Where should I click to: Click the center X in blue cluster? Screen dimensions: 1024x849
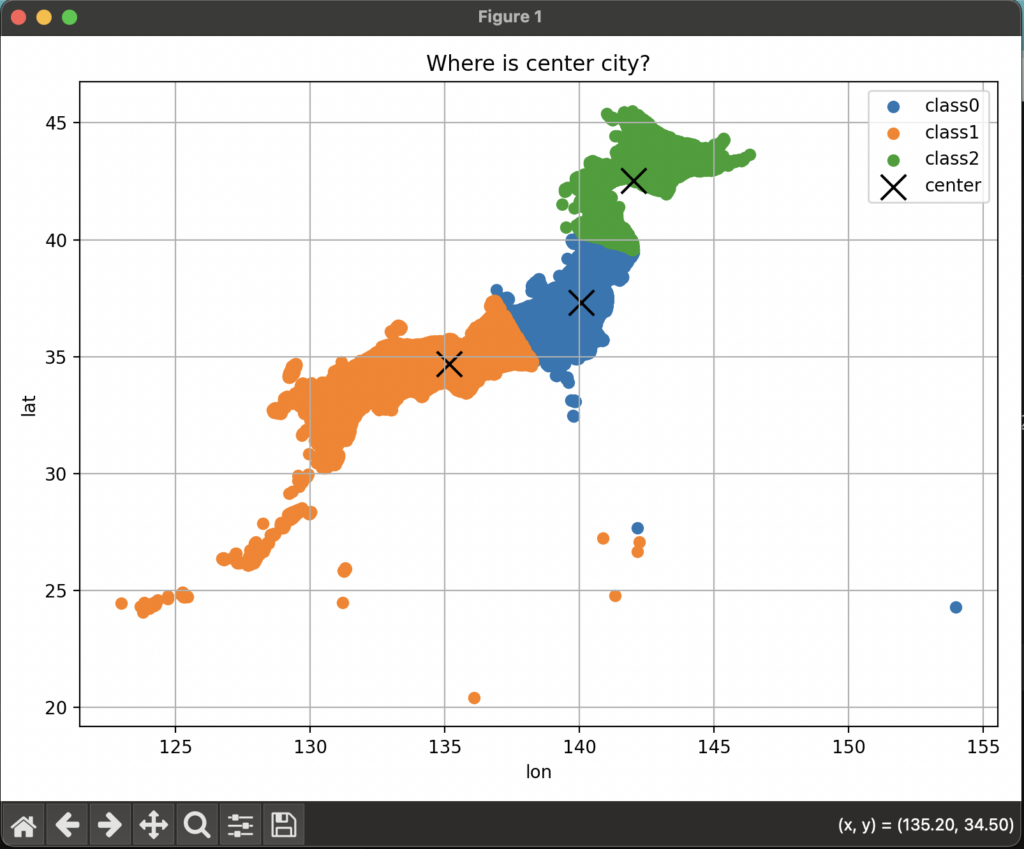tap(581, 303)
